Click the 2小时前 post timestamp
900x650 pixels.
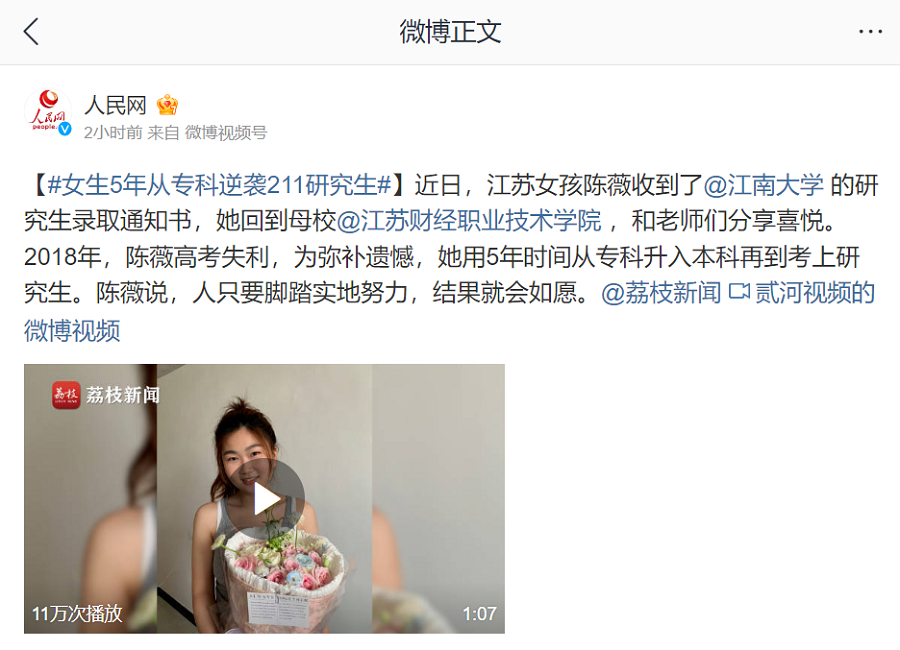click(x=113, y=133)
